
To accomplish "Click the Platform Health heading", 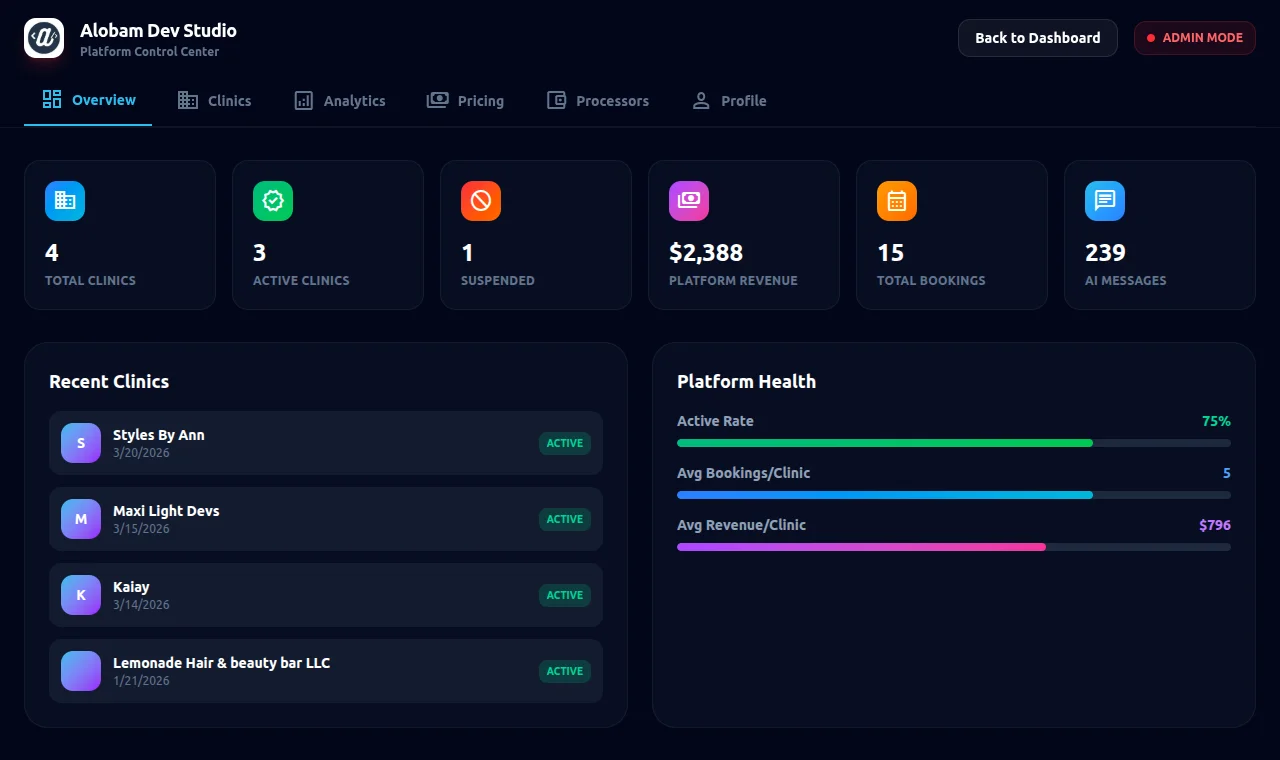I will click(x=746, y=382).
